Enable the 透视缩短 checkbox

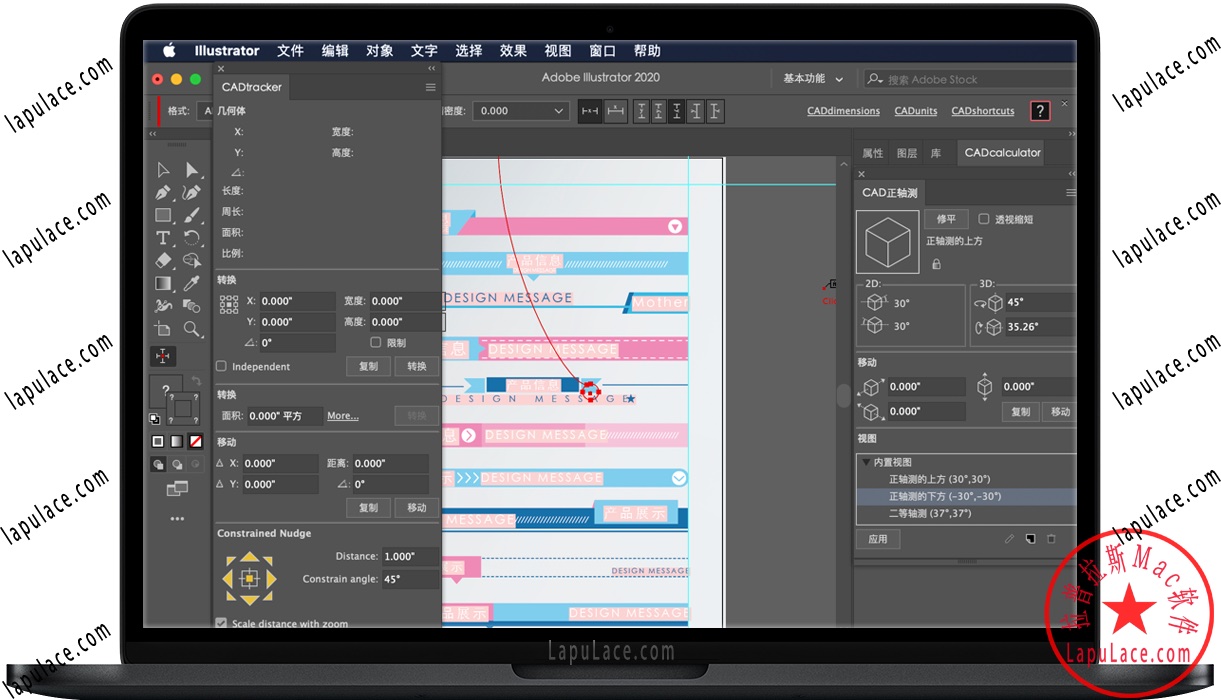983,218
